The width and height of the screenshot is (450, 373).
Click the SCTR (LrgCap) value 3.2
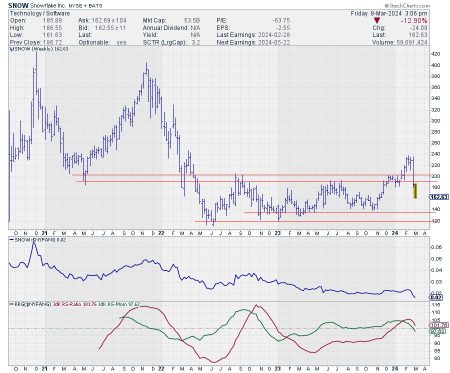click(196, 43)
